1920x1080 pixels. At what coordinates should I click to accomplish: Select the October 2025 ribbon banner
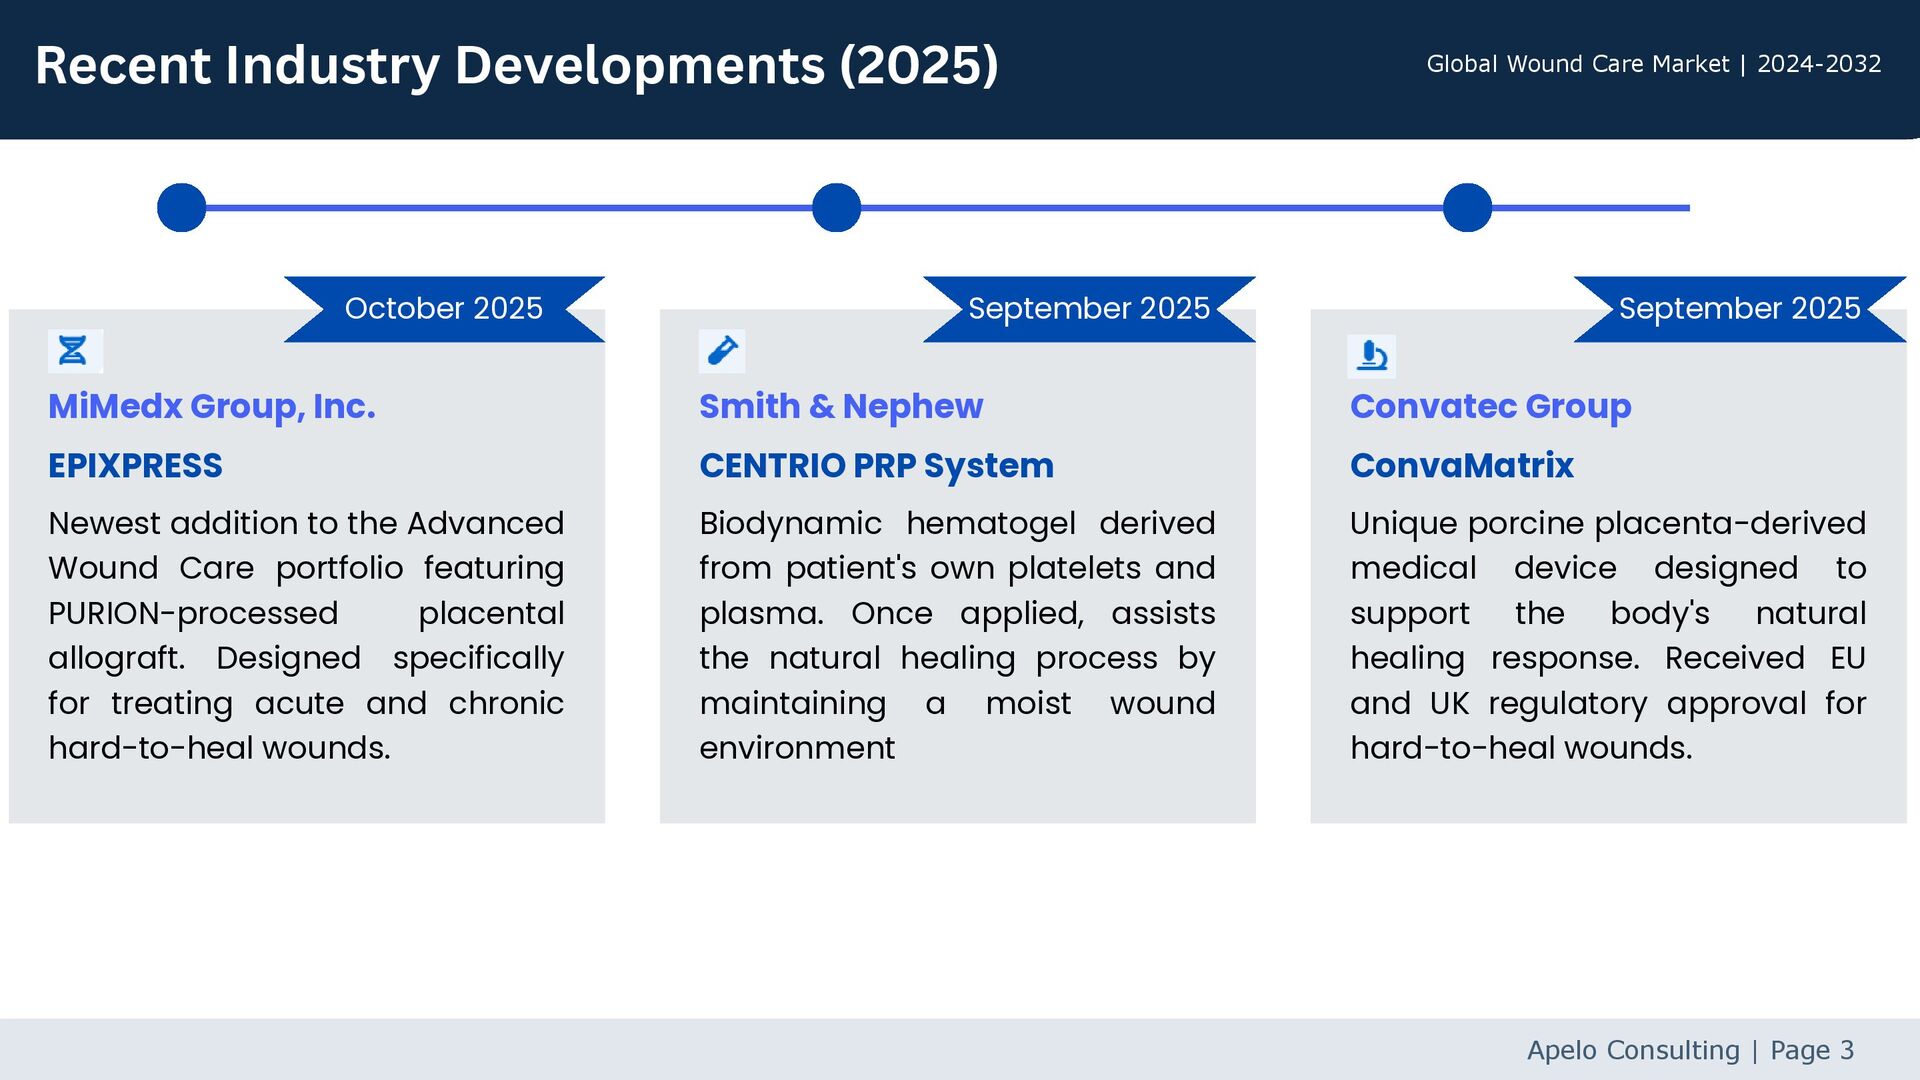444,309
